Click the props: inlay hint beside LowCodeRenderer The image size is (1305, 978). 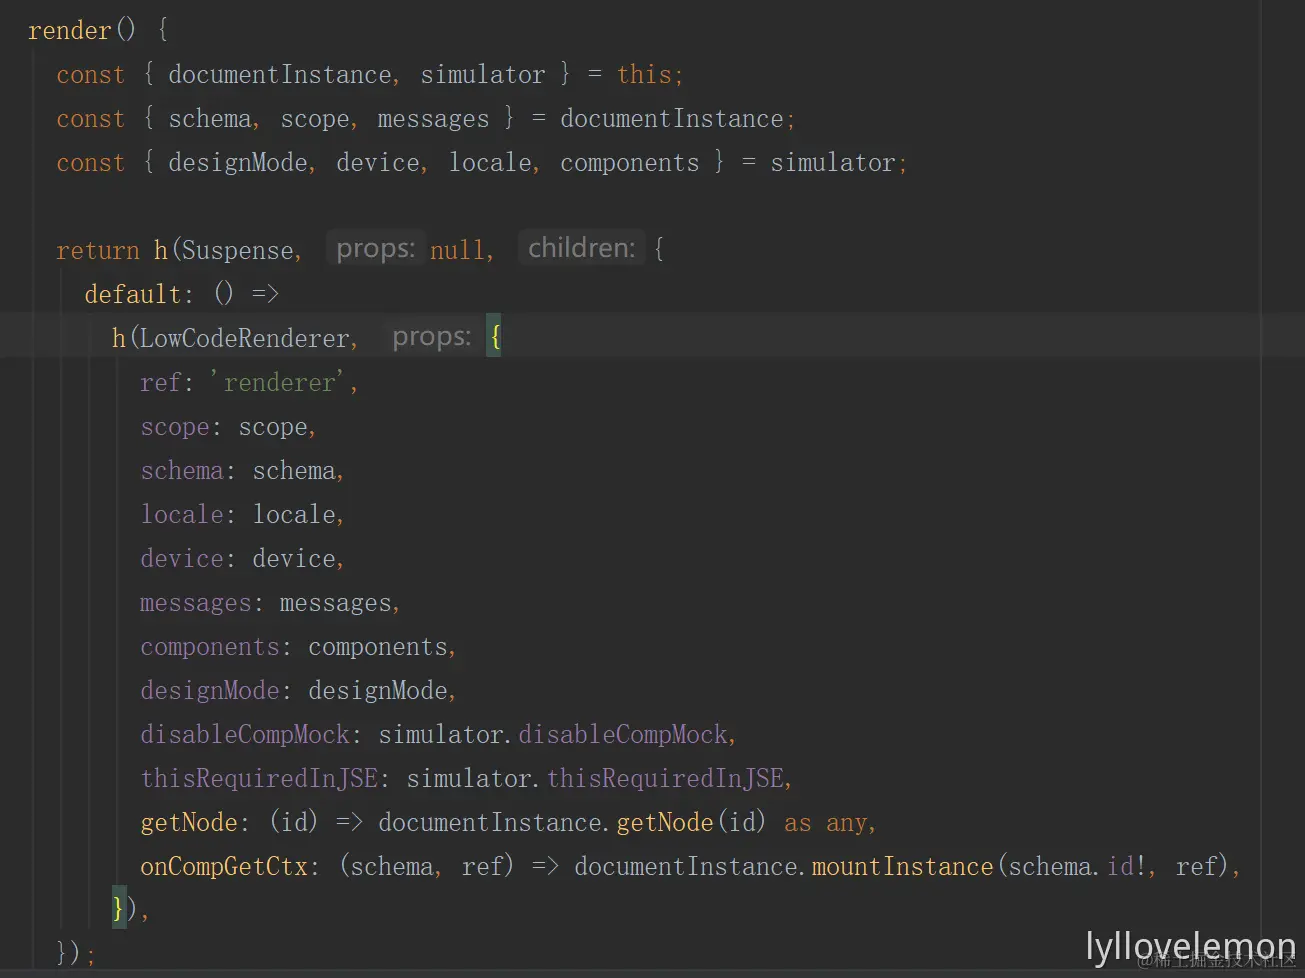click(431, 337)
